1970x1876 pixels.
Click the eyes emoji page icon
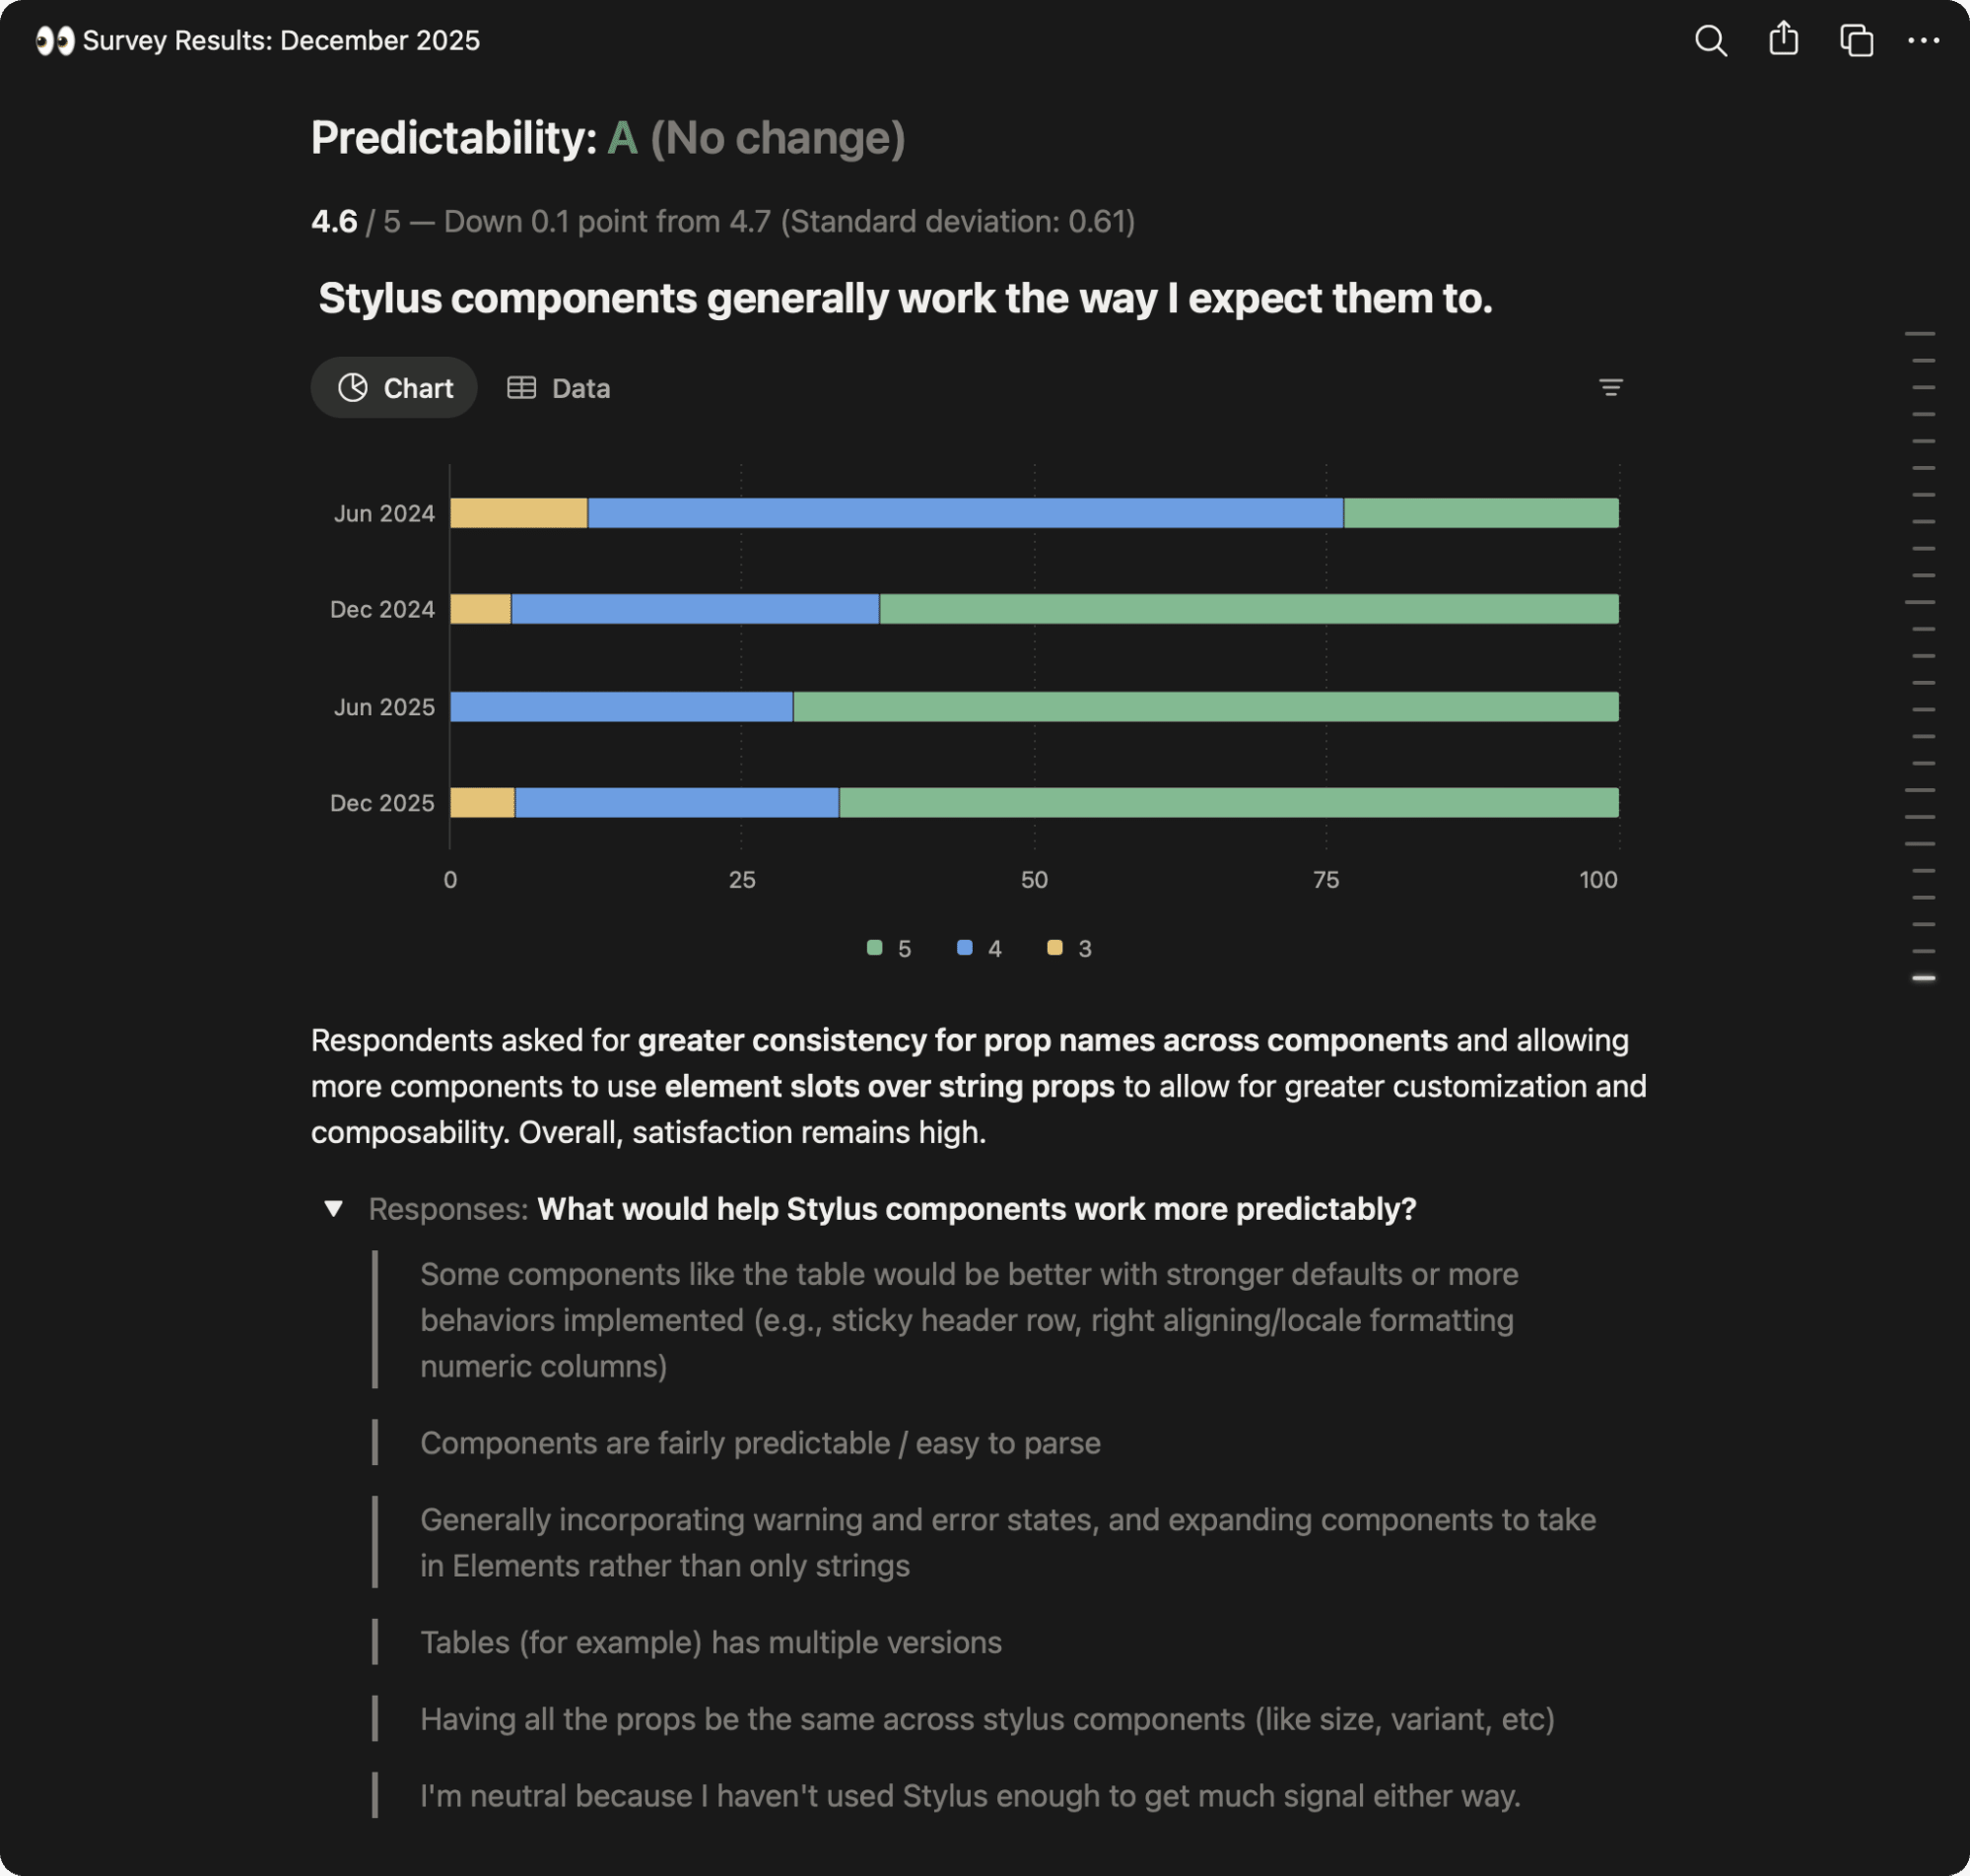pos(55,41)
